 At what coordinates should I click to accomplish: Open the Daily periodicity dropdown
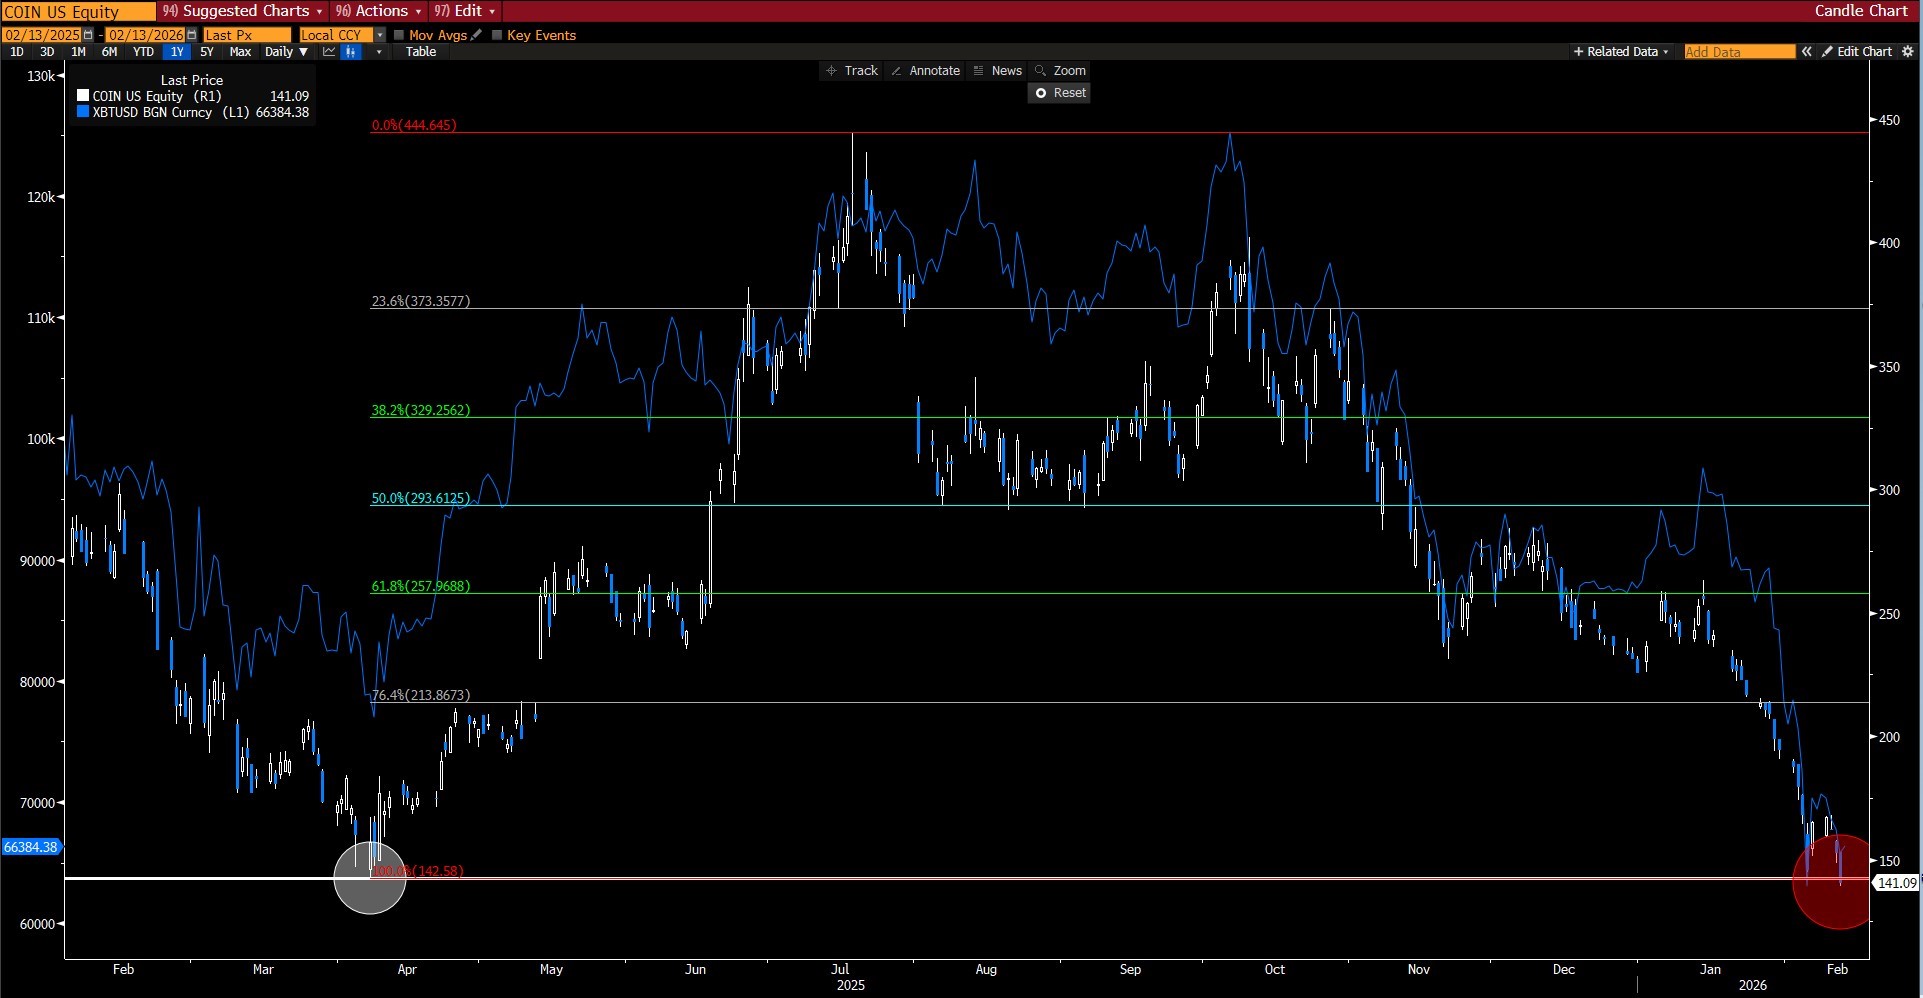pyautogui.click(x=286, y=52)
